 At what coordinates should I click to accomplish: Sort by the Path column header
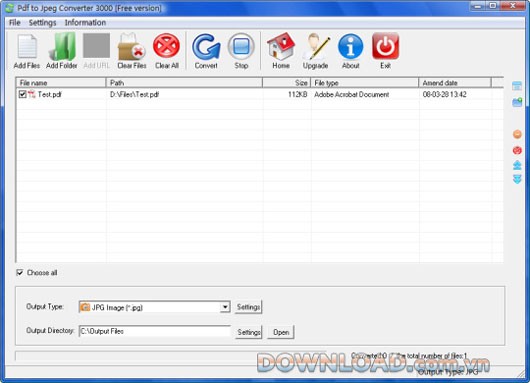click(x=185, y=83)
